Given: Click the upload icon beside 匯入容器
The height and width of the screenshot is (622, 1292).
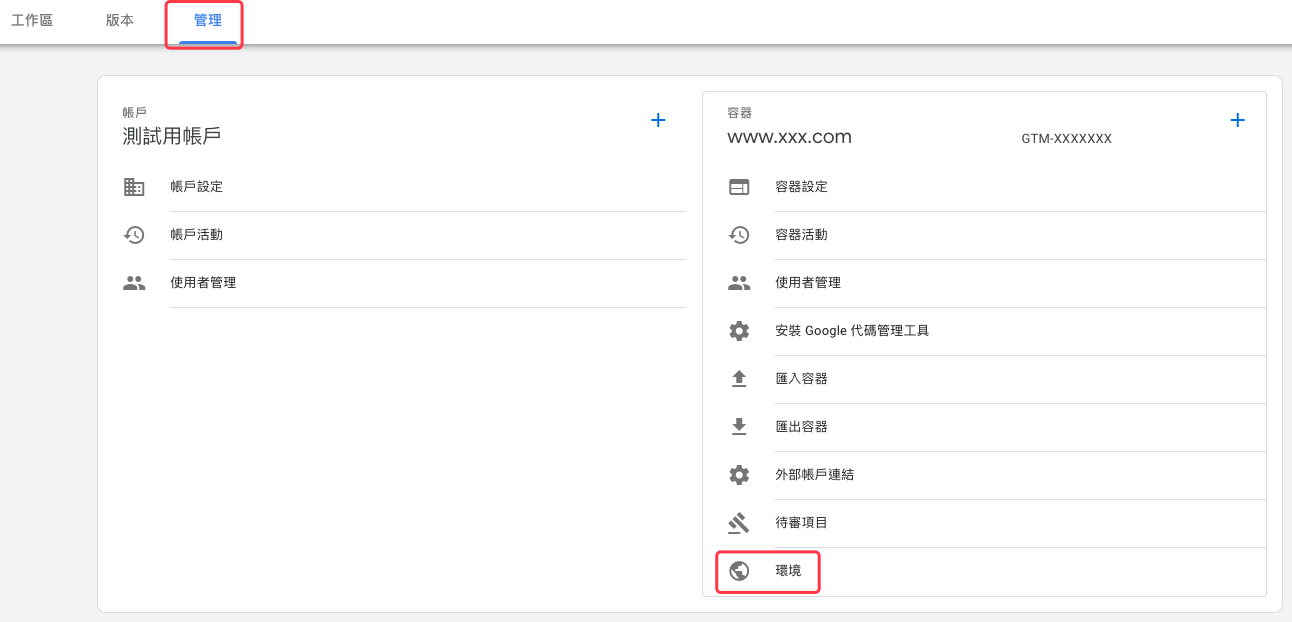Looking at the screenshot, I should coord(739,379).
